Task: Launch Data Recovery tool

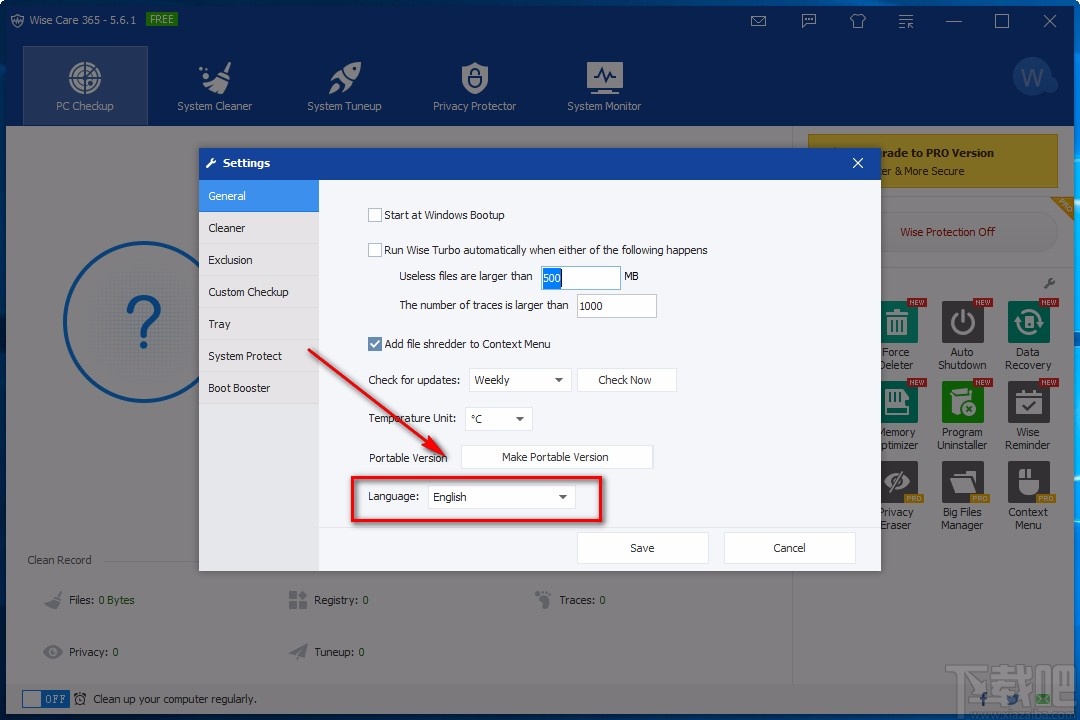Action: click(1028, 336)
